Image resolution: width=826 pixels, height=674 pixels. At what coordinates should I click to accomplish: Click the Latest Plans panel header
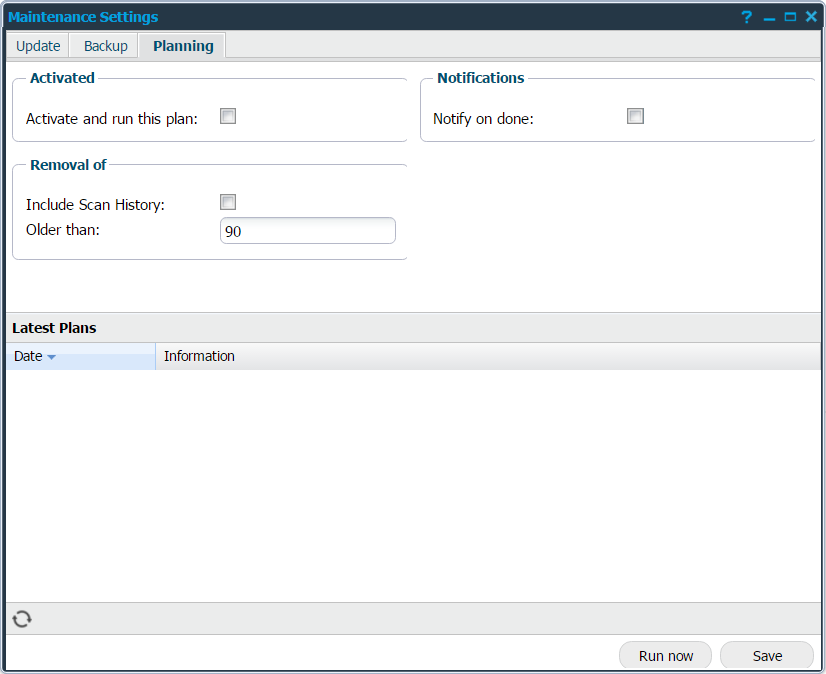(x=54, y=328)
